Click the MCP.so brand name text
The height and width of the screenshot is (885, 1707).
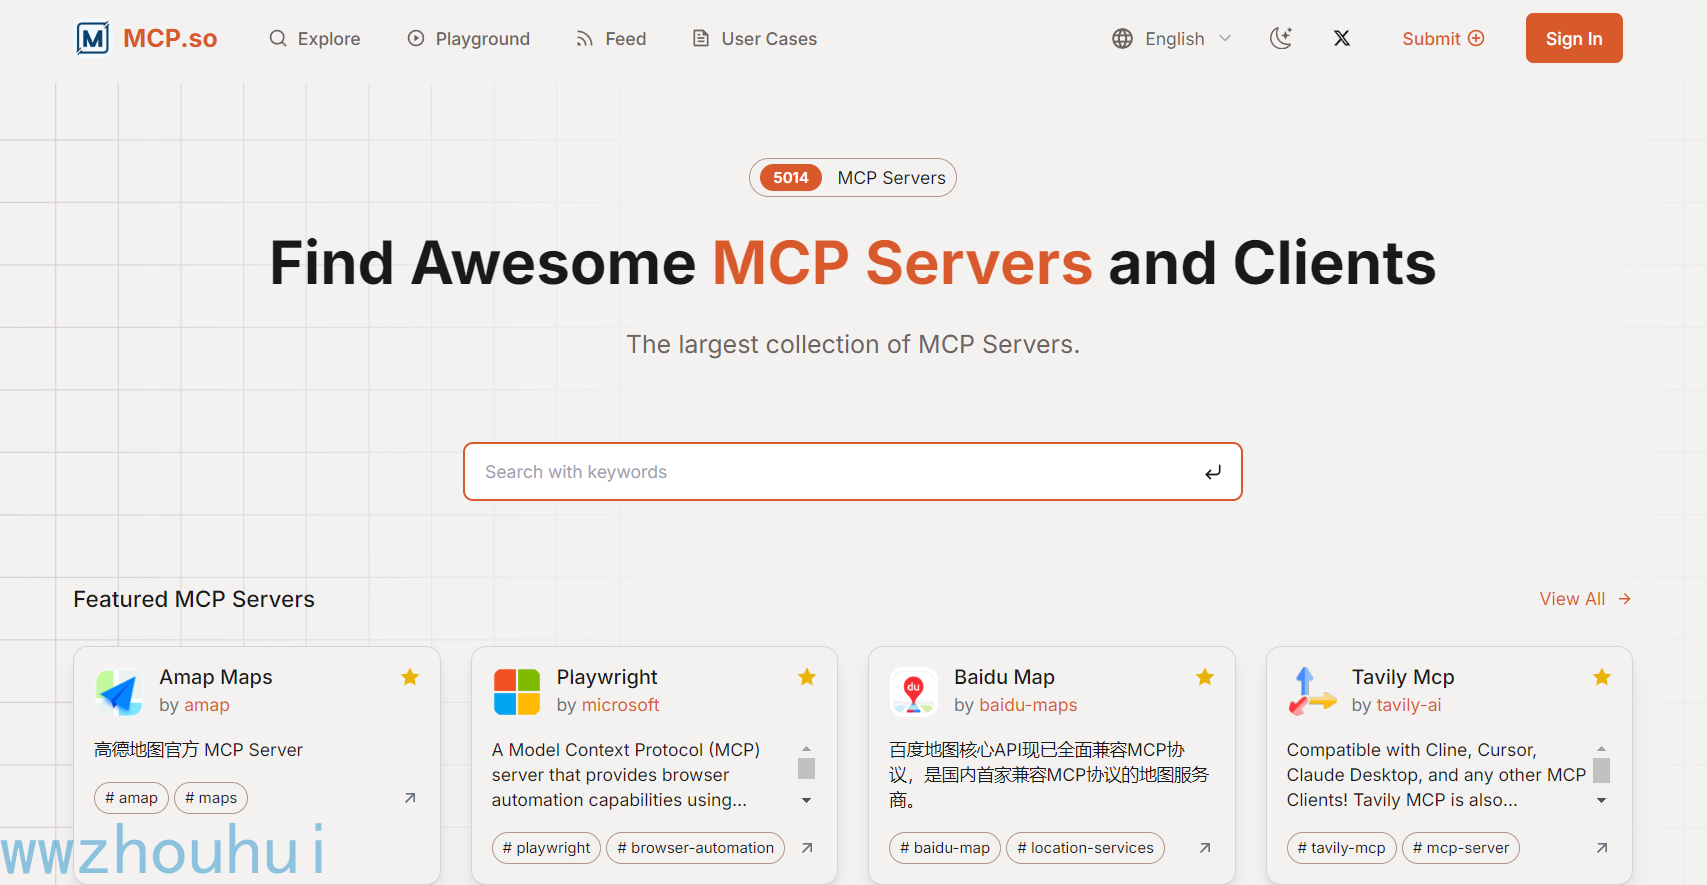[170, 39]
